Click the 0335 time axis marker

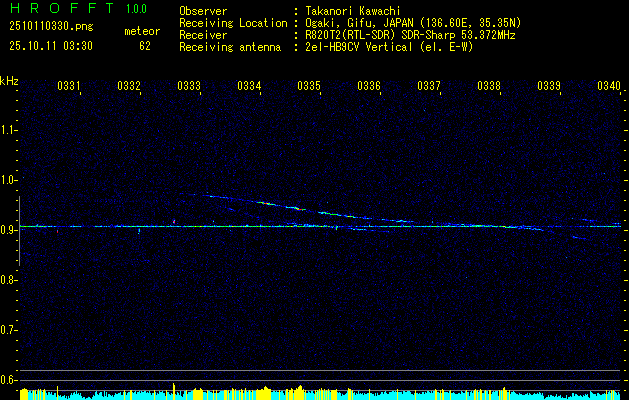pos(309,86)
